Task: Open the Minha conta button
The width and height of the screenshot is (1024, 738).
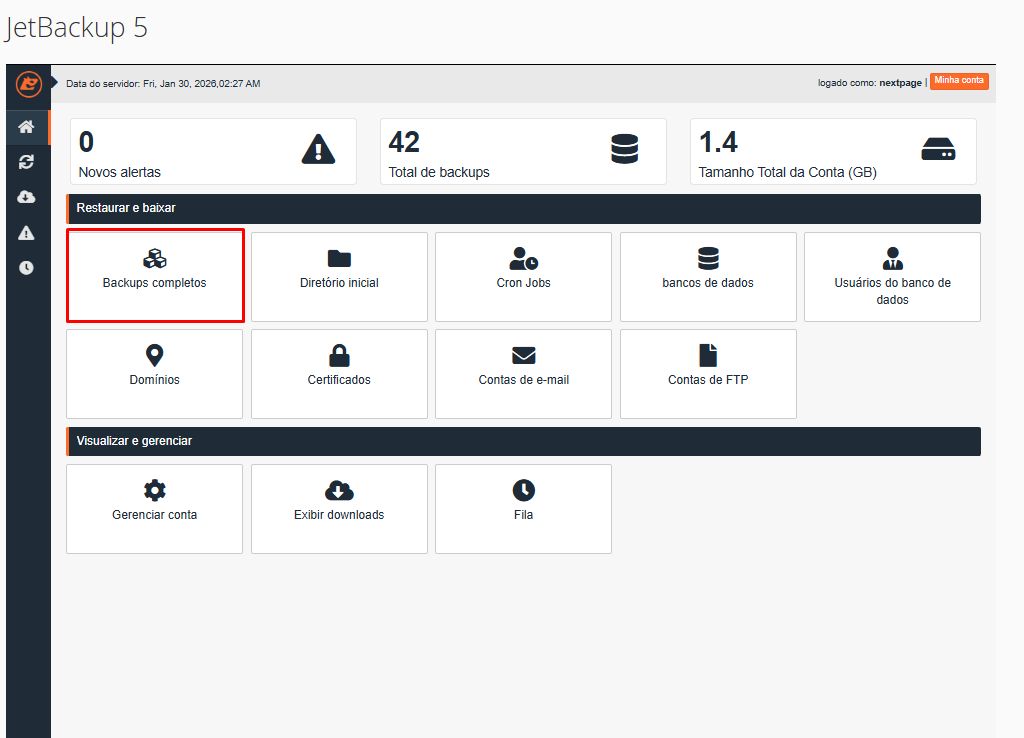Action: (959, 81)
